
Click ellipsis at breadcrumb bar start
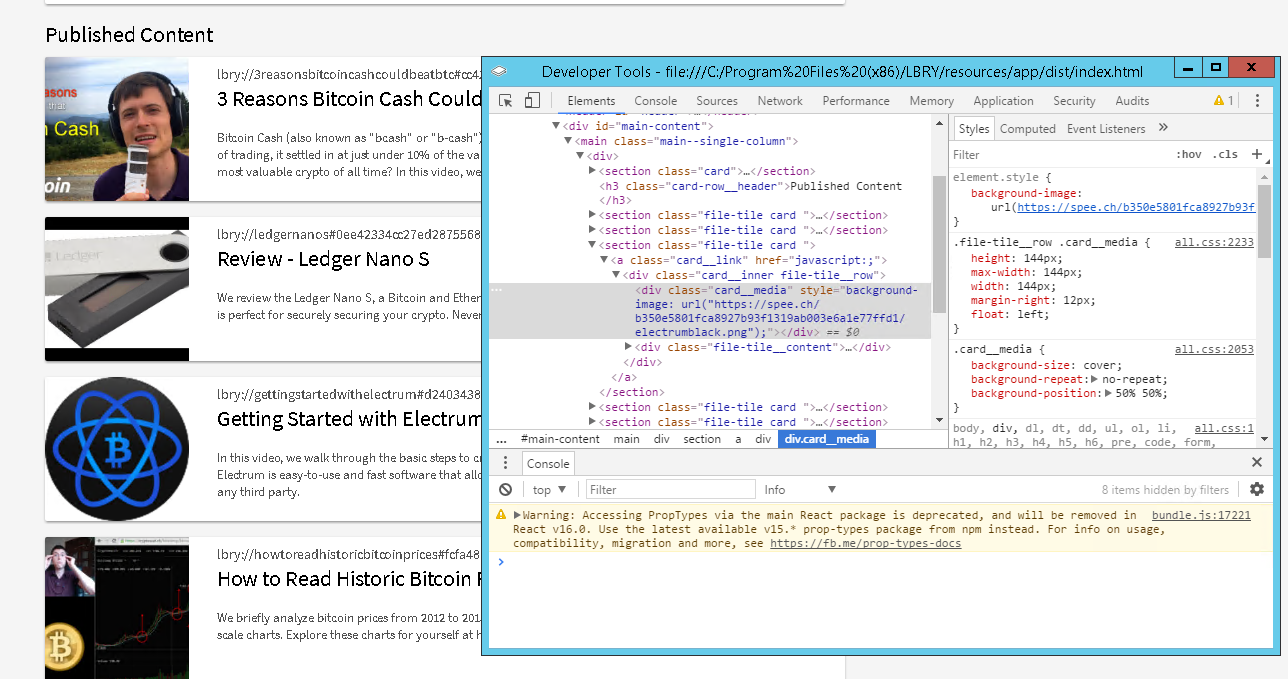(x=501, y=439)
